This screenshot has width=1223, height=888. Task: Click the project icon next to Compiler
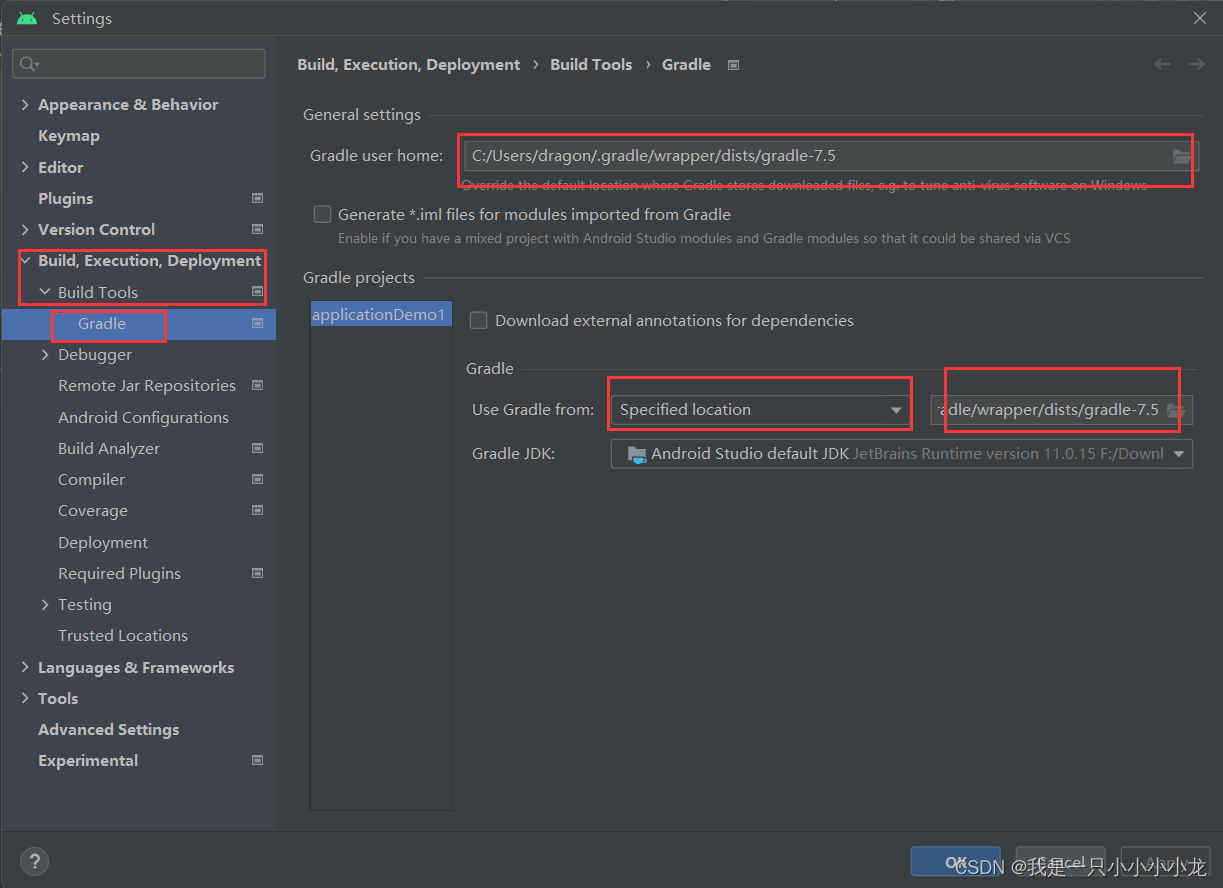coord(257,479)
